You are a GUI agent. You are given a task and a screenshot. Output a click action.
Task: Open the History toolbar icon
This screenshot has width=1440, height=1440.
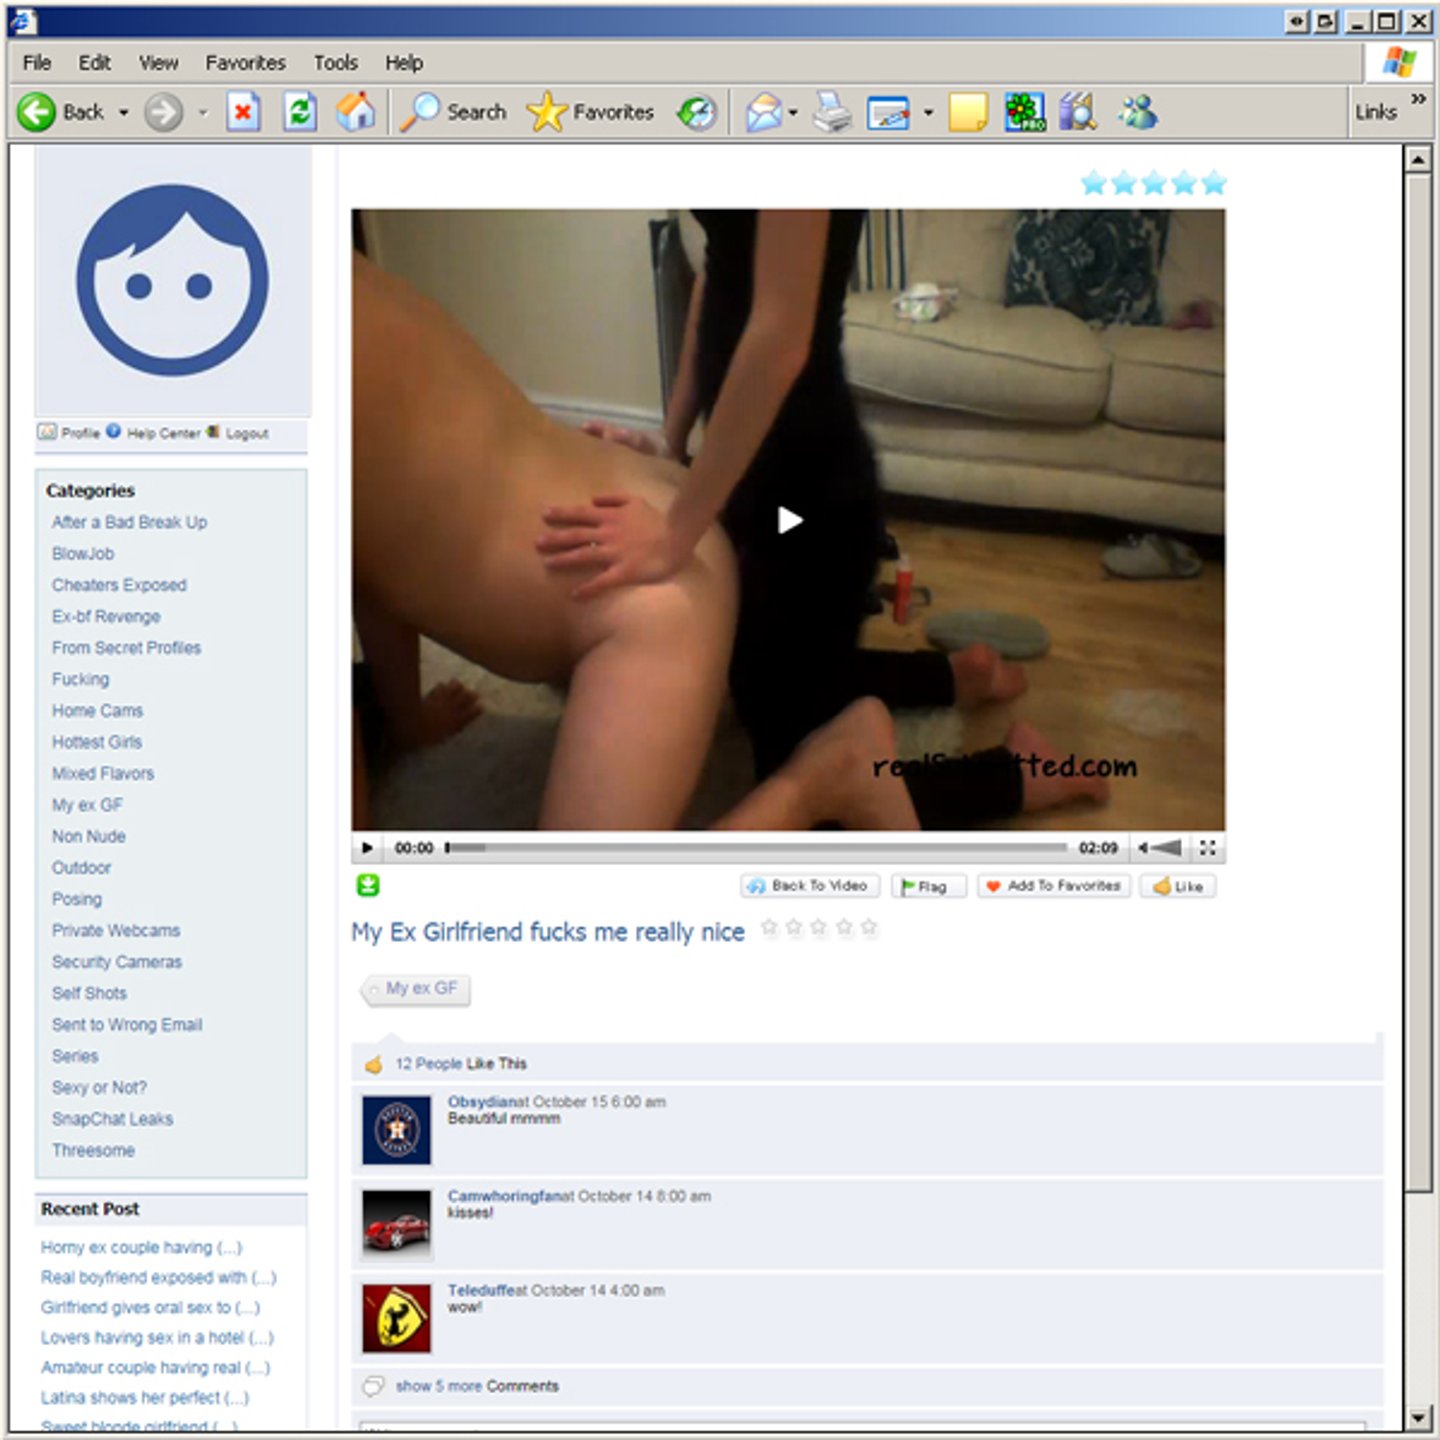pyautogui.click(x=697, y=112)
